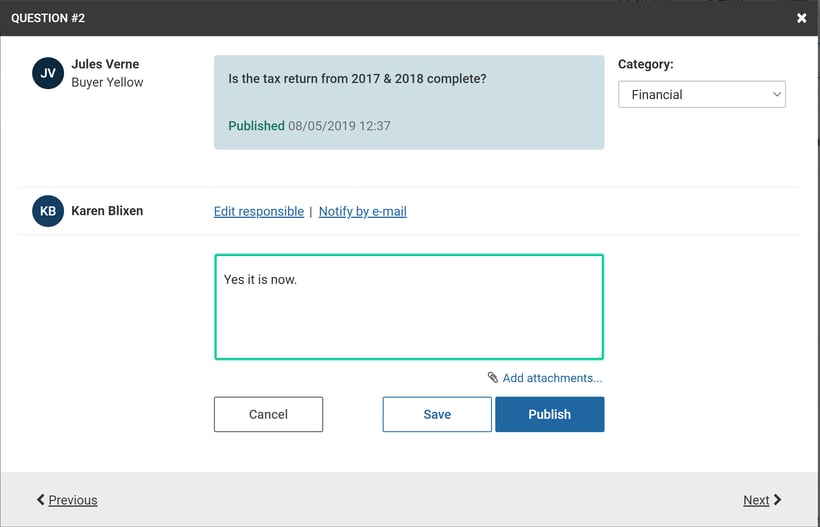Open the Edit responsible link
Image resolution: width=820 pixels, height=527 pixels.
(259, 211)
